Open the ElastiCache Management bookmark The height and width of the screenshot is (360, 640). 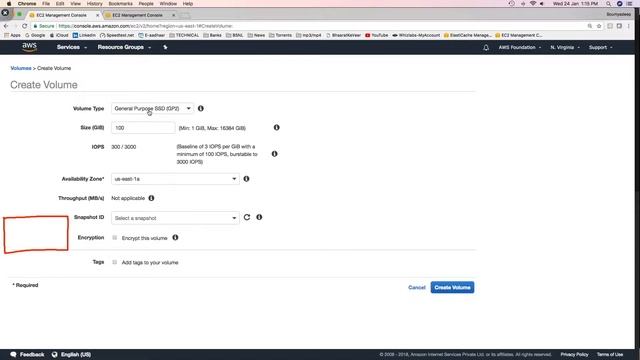pos(468,36)
